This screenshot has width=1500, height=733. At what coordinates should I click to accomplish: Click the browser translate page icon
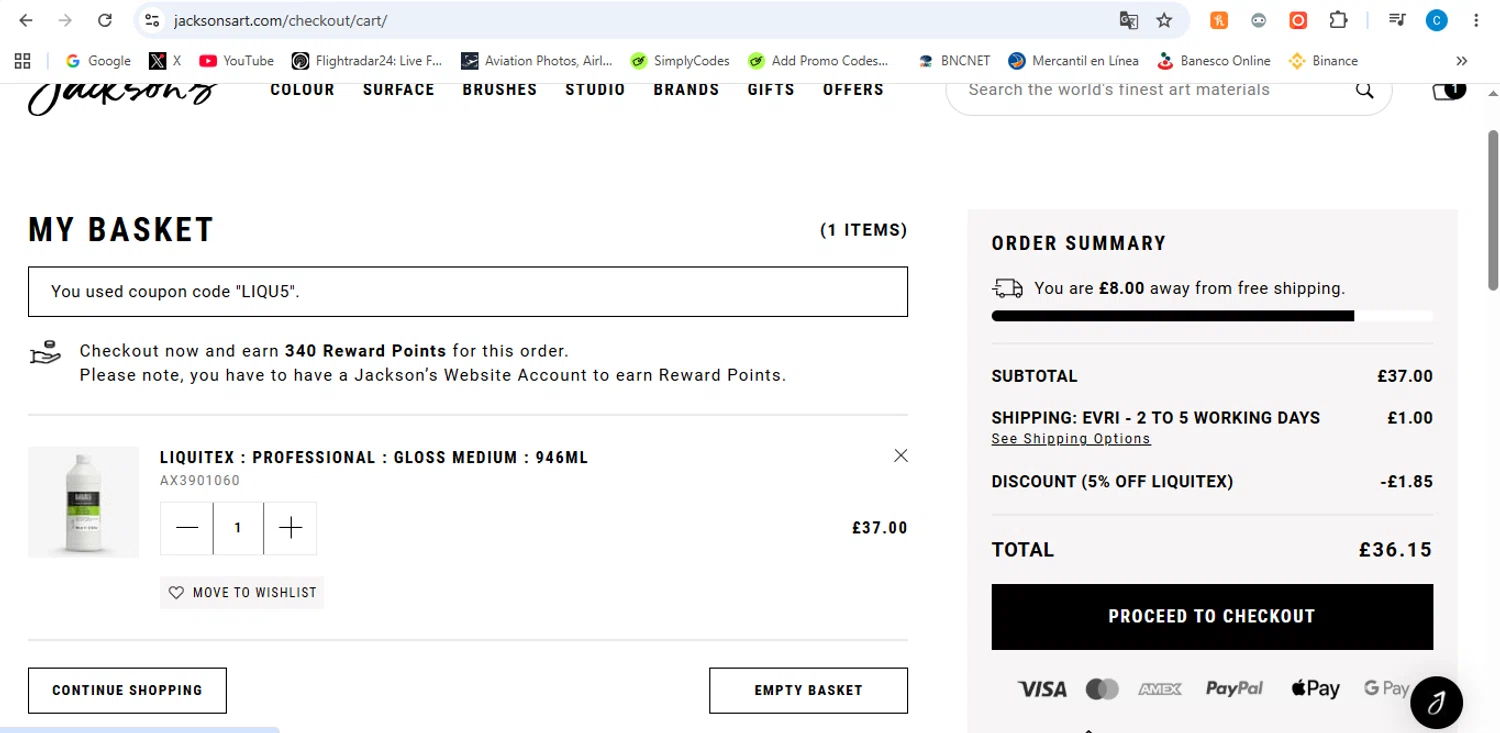pos(1128,20)
